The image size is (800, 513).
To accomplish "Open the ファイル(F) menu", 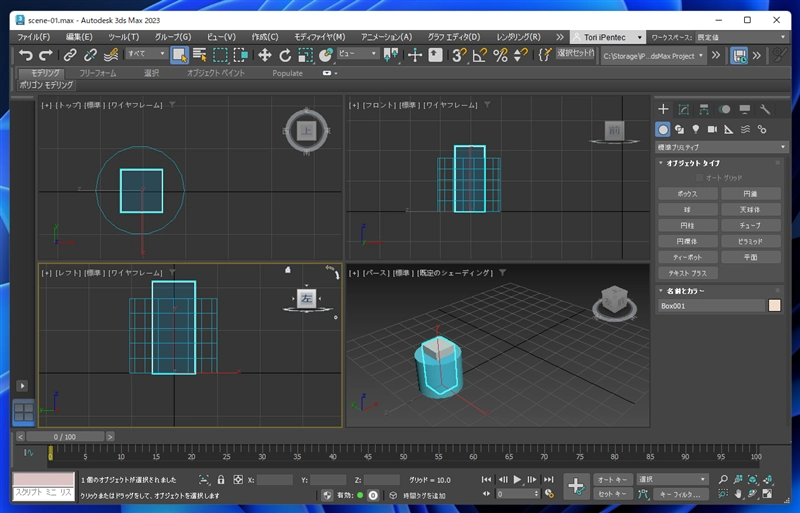I will [34, 37].
